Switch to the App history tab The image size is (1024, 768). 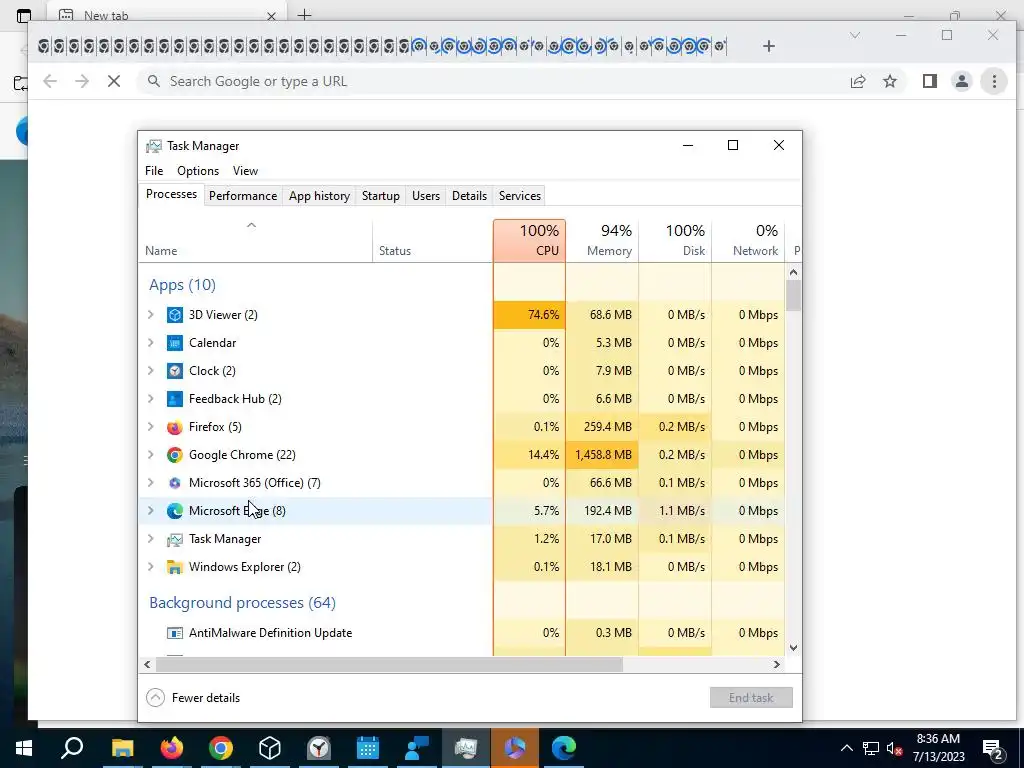tap(319, 196)
